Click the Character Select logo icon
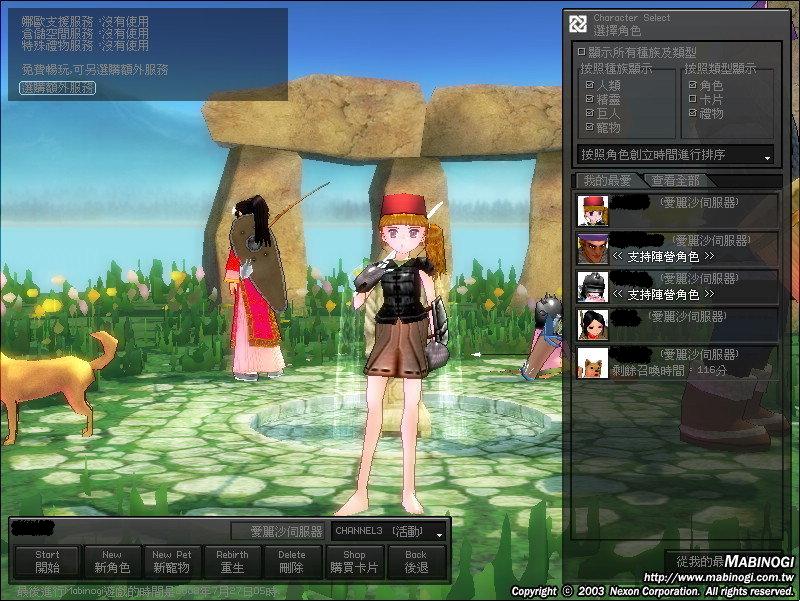 (578, 24)
